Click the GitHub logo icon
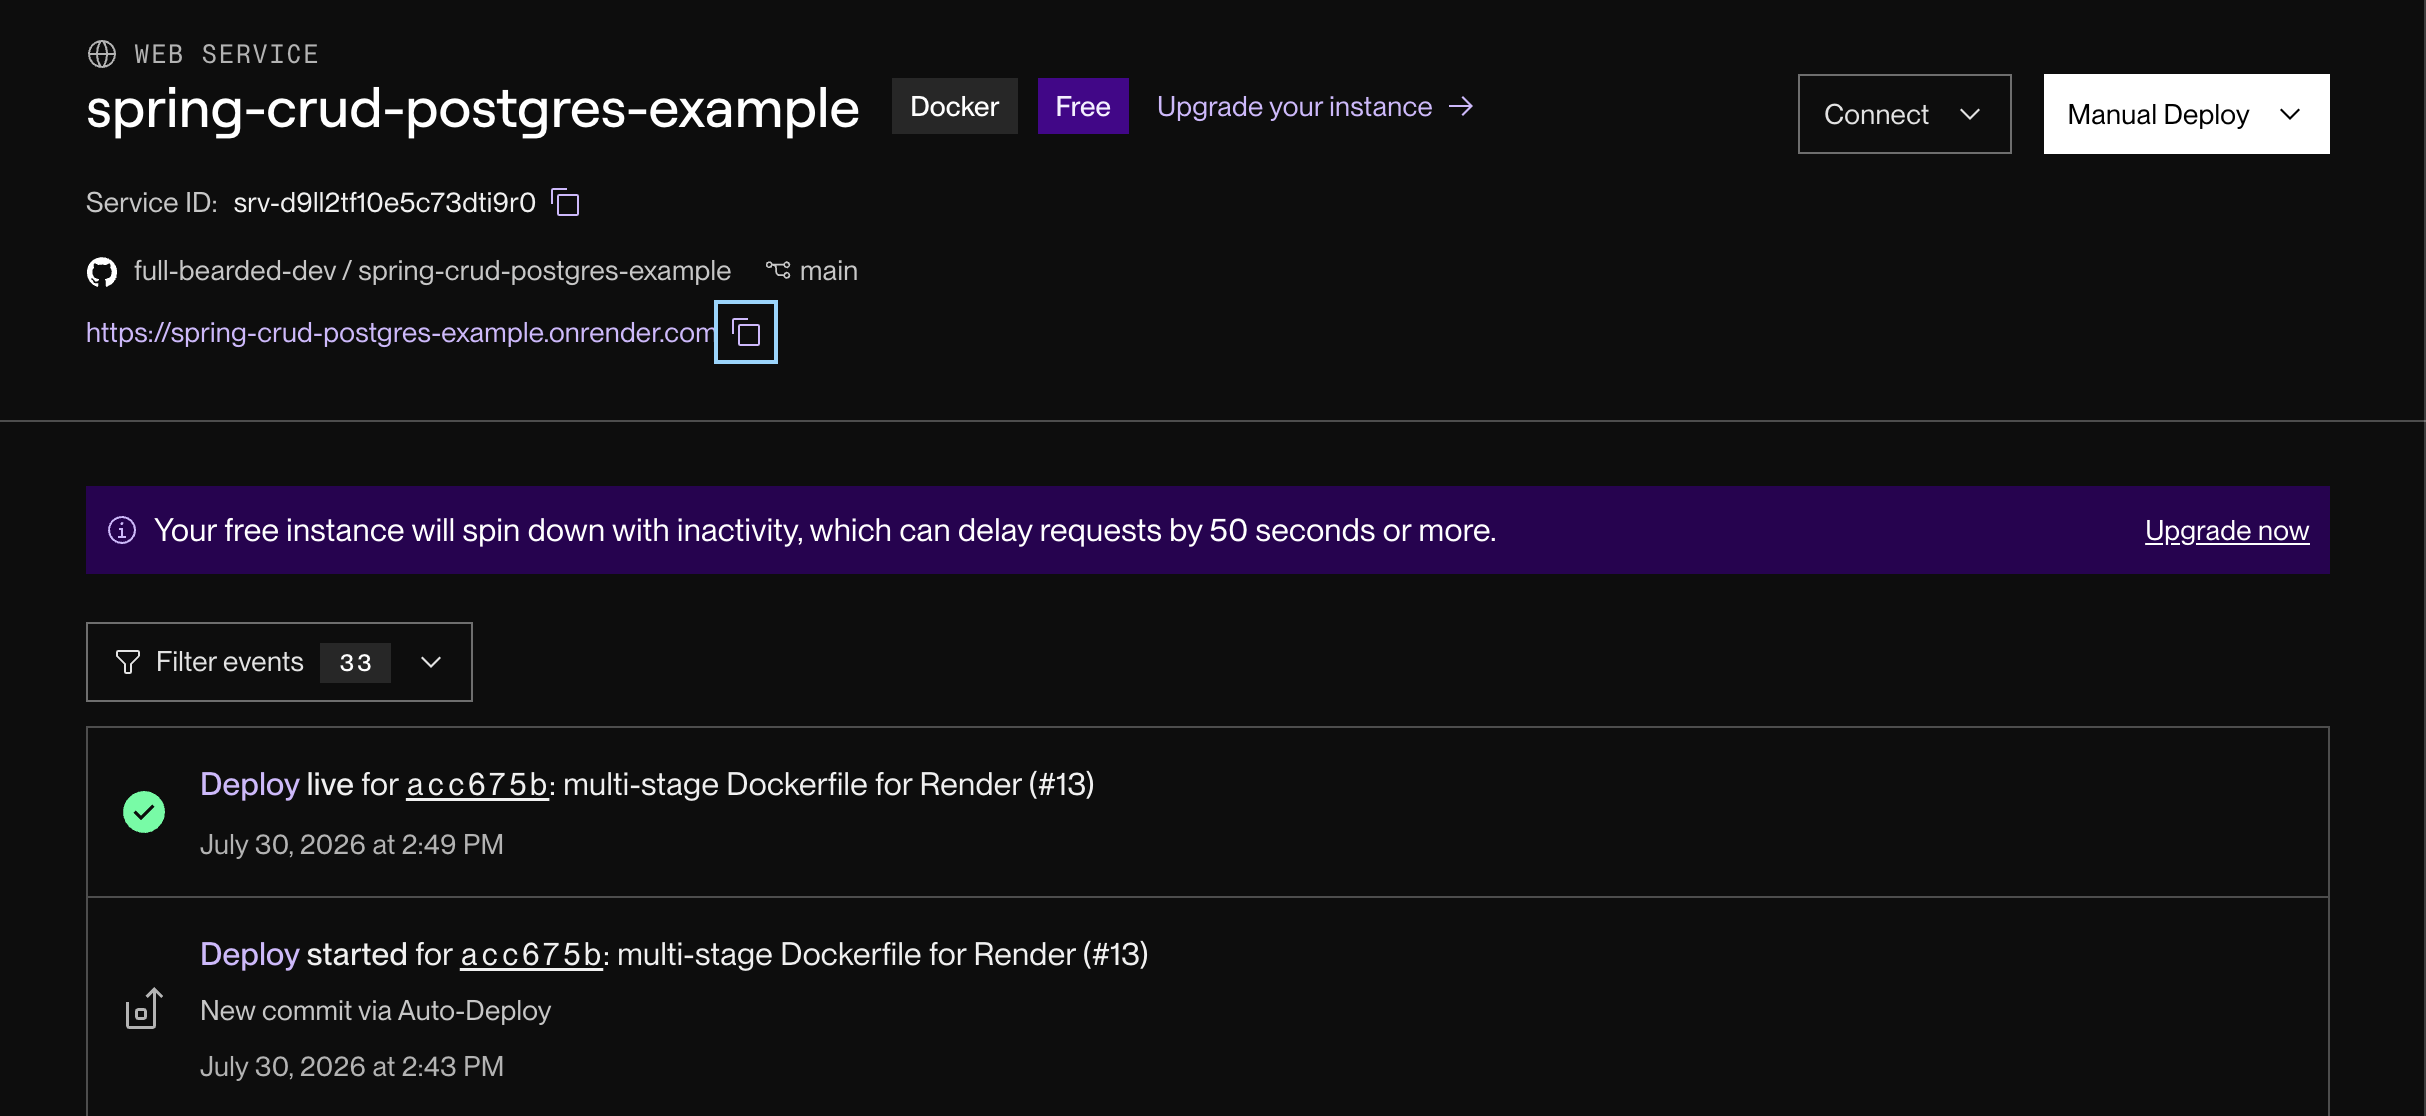Image resolution: width=2426 pixels, height=1116 pixels. point(102,272)
